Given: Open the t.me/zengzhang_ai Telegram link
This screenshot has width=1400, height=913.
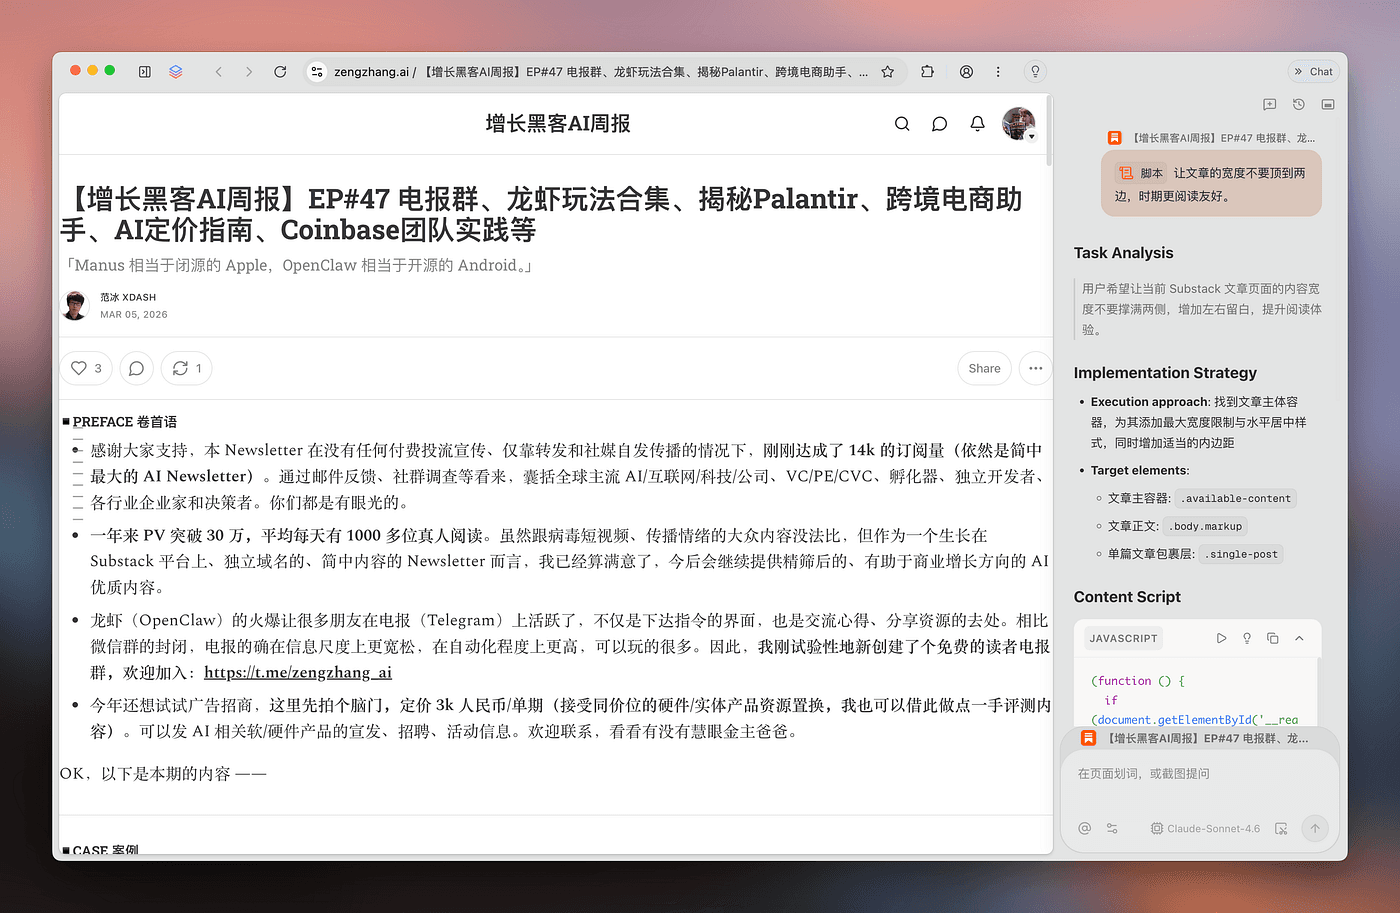Looking at the screenshot, I should [298, 672].
